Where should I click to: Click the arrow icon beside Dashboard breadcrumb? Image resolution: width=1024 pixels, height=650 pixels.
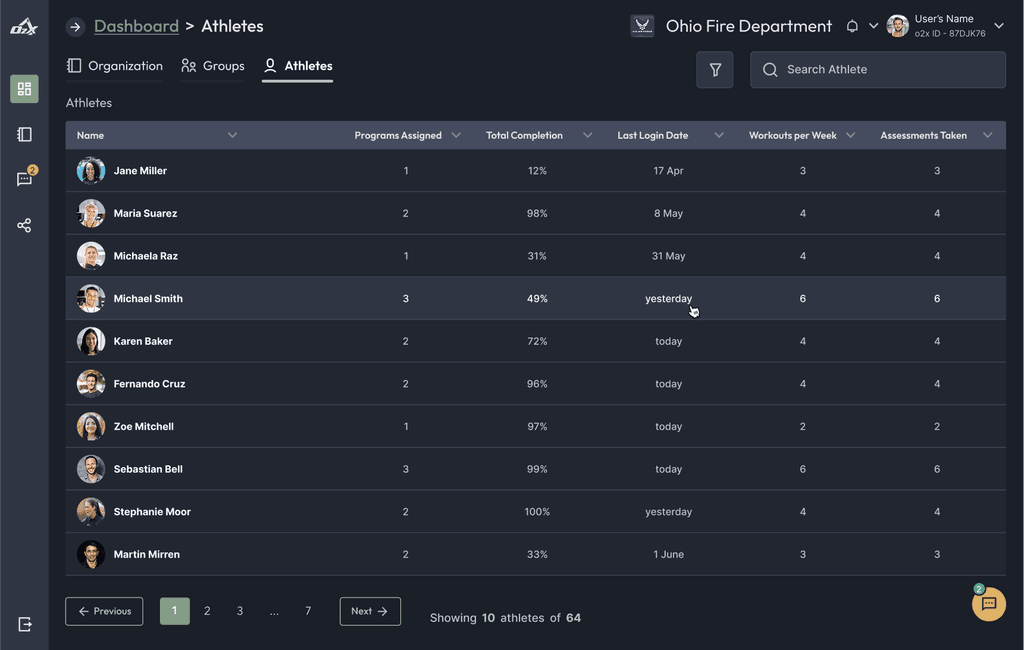click(x=75, y=27)
